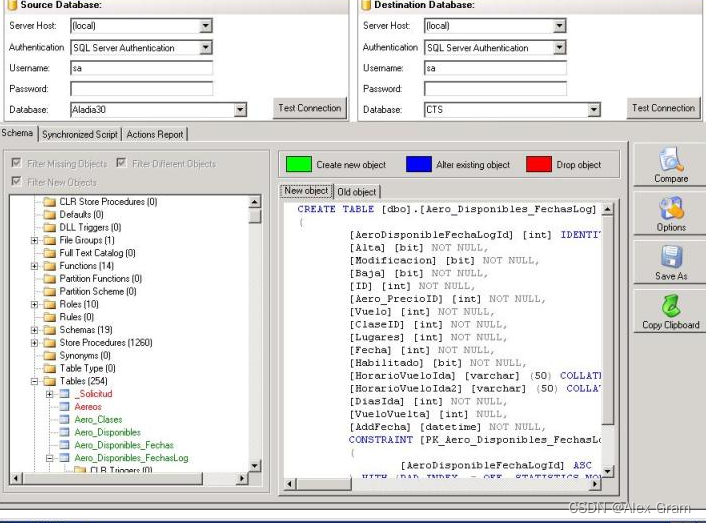Viewport: 706px width, 523px height.
Task: Toggle Filter New Objects checkbox
Action: point(16,182)
